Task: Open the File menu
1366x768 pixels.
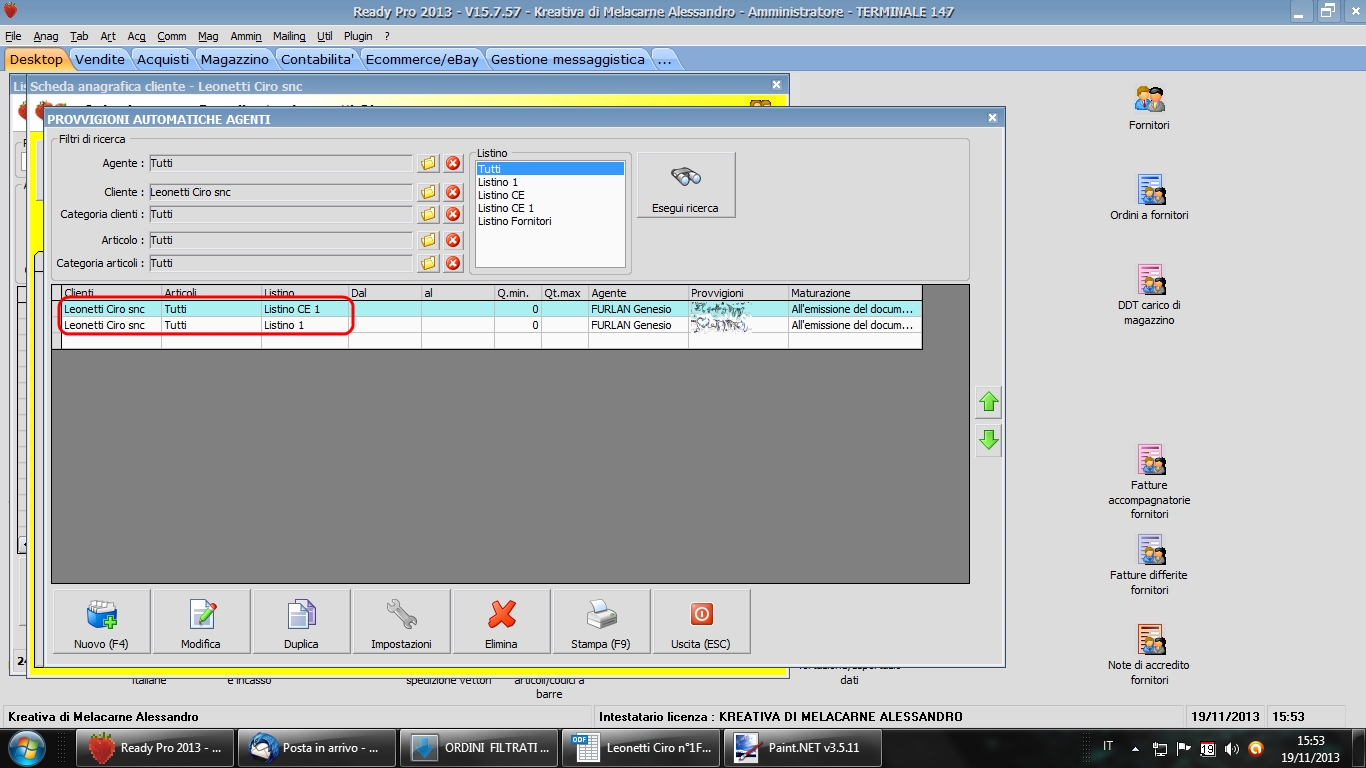Action: [13, 36]
